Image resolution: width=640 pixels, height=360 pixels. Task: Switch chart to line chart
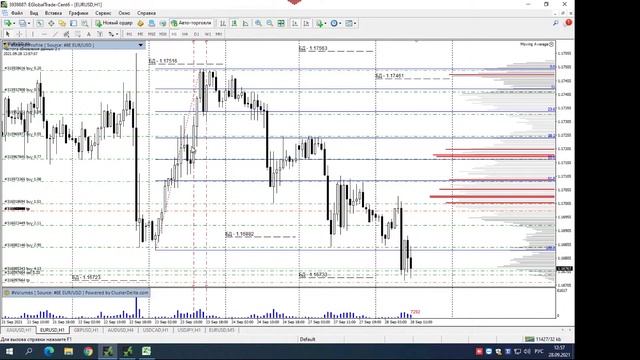pos(245,23)
